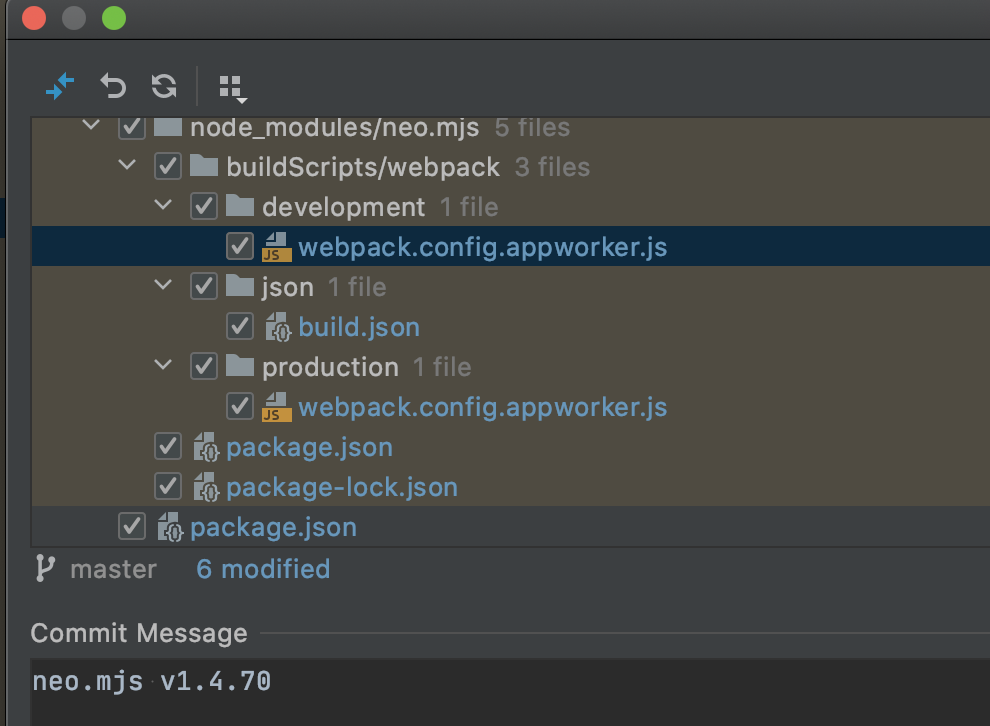Click the build.json file icon
Viewport: 990px width, 726px height.
278,327
